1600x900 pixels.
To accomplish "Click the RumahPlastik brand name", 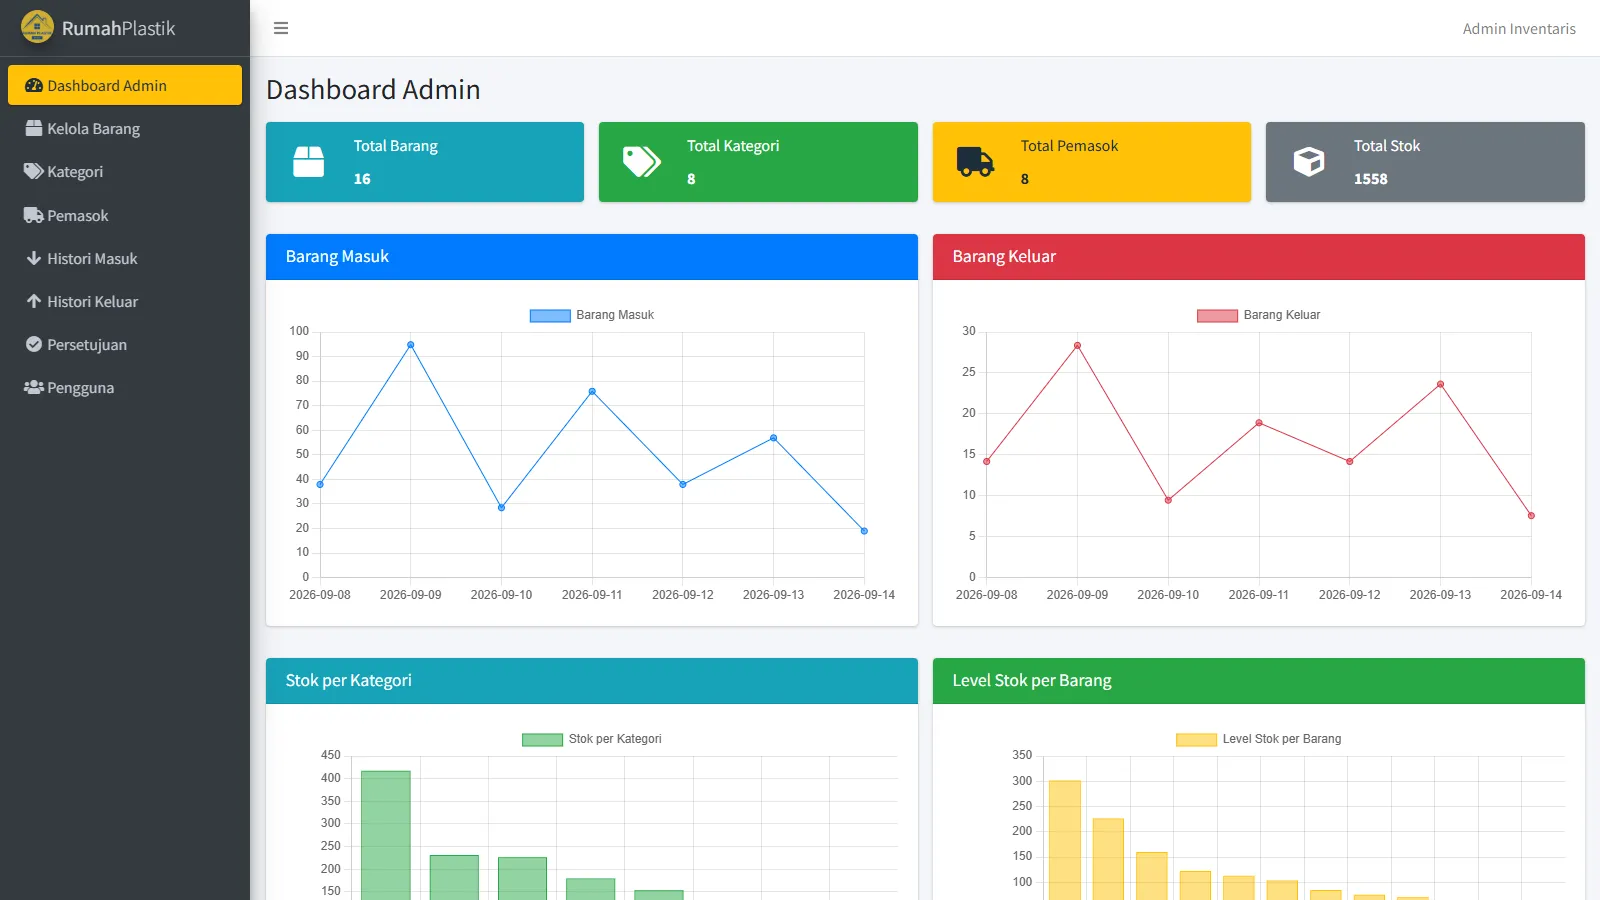I will click(118, 28).
